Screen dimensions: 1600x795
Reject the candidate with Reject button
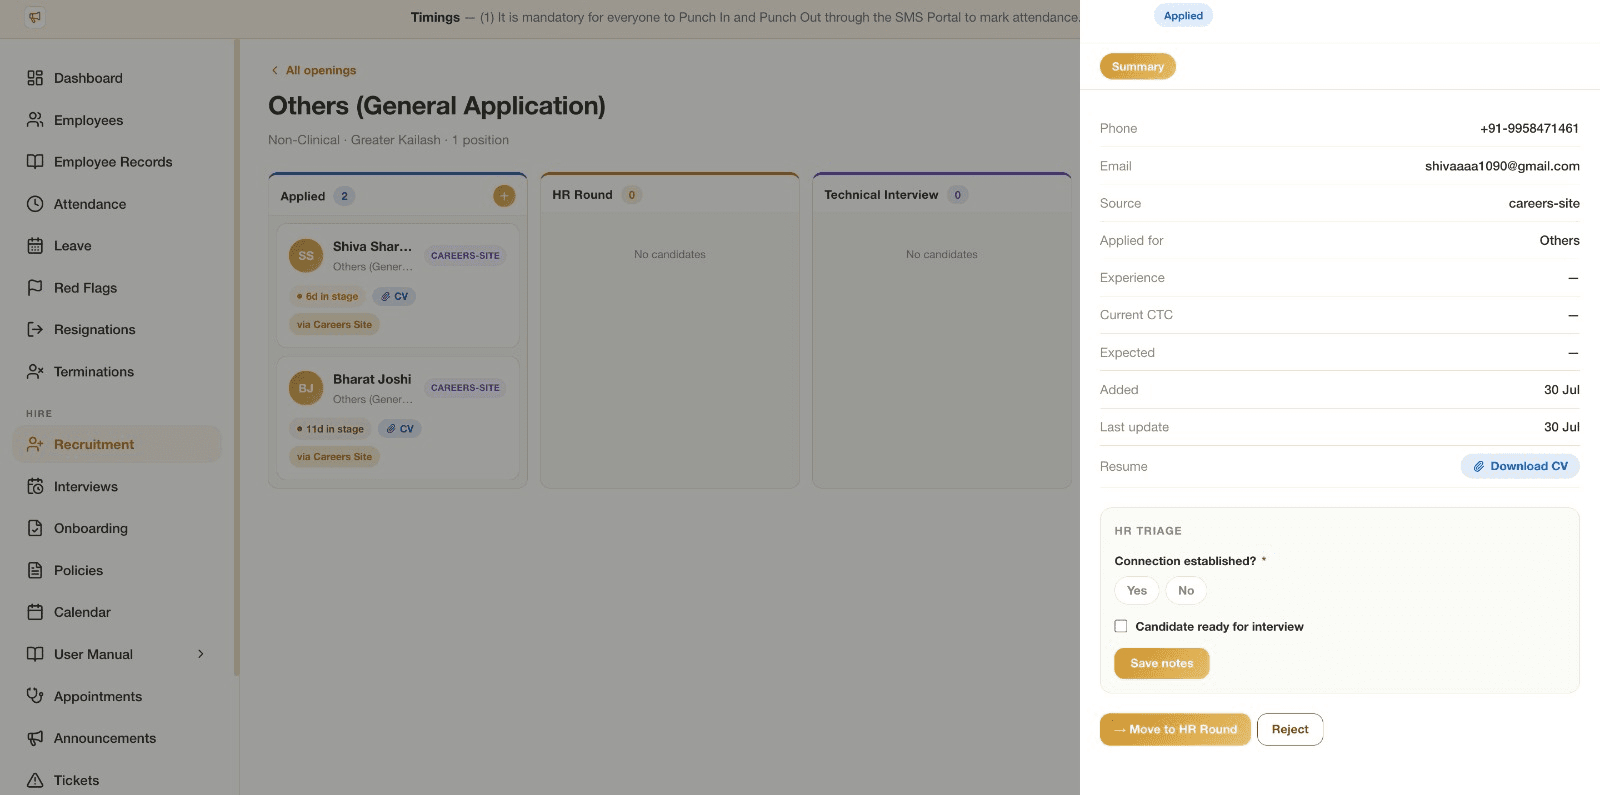point(1290,729)
